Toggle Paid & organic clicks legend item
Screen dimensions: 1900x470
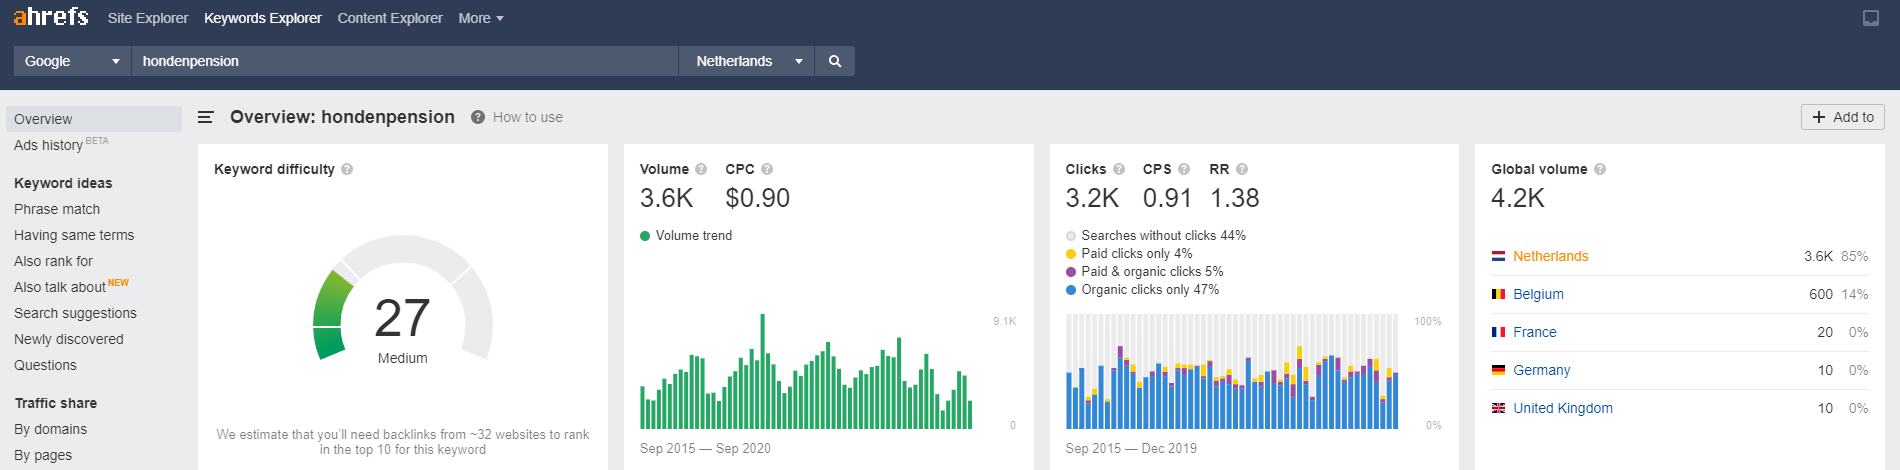(1145, 271)
